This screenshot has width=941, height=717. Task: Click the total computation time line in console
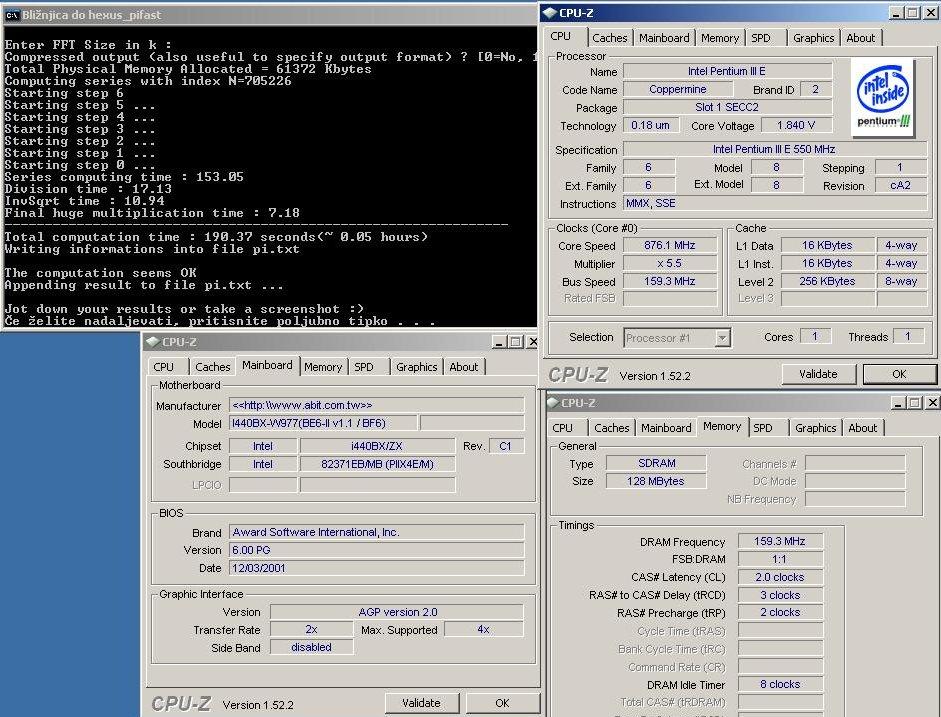click(x=216, y=237)
